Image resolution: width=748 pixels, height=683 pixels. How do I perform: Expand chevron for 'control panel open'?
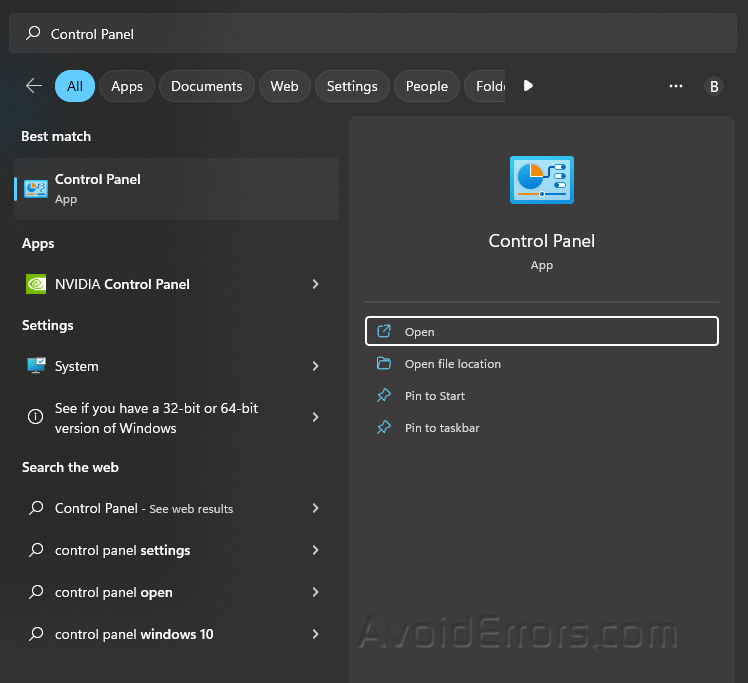315,592
